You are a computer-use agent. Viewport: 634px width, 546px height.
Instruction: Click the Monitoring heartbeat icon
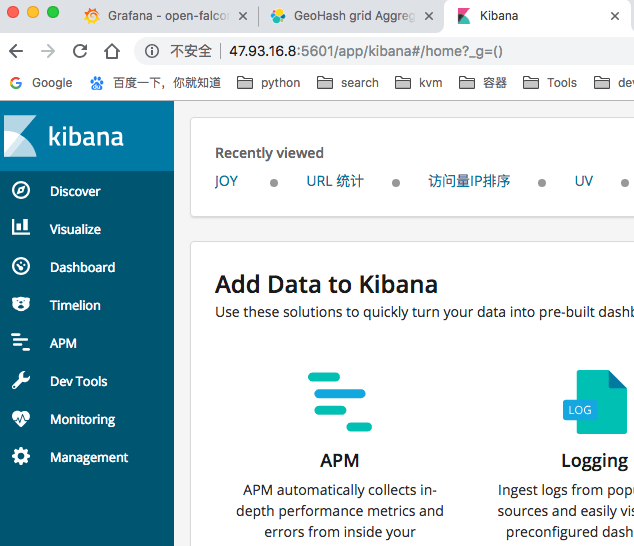click(21, 419)
